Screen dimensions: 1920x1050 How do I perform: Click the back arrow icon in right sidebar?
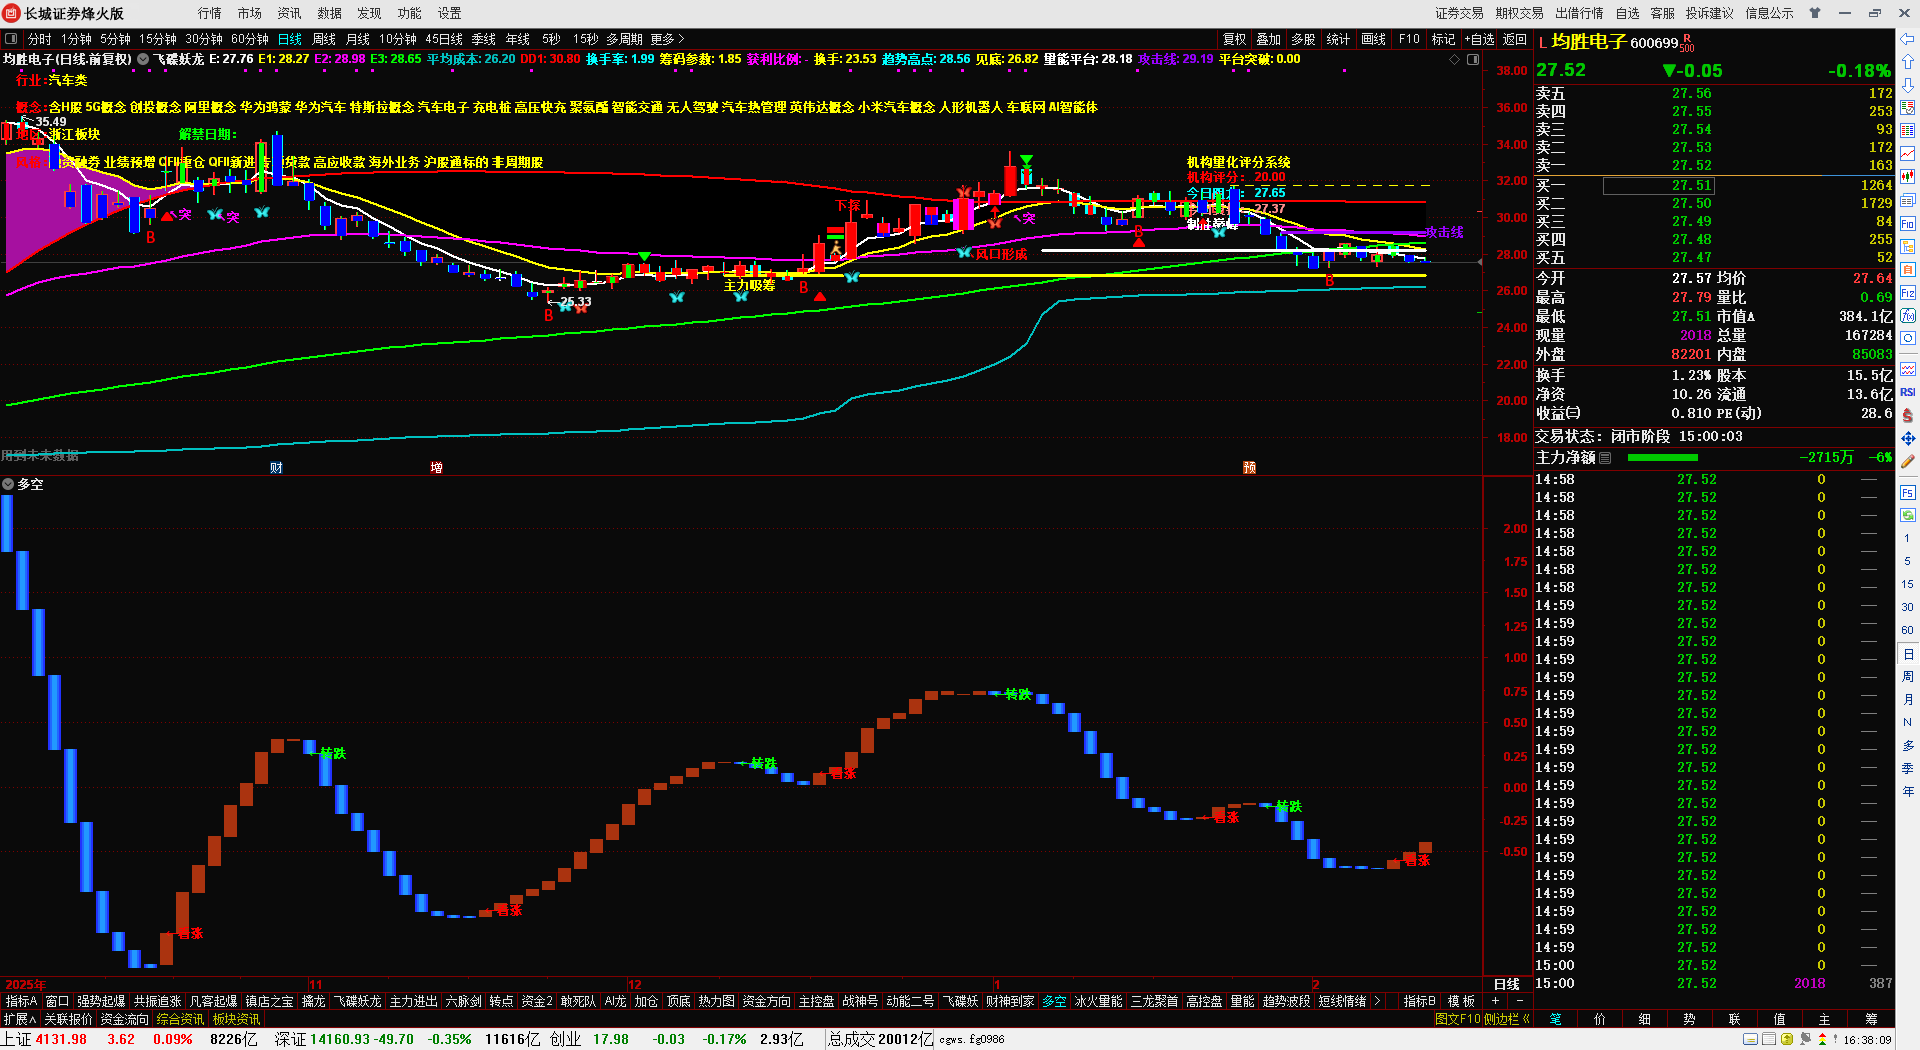point(1908,39)
